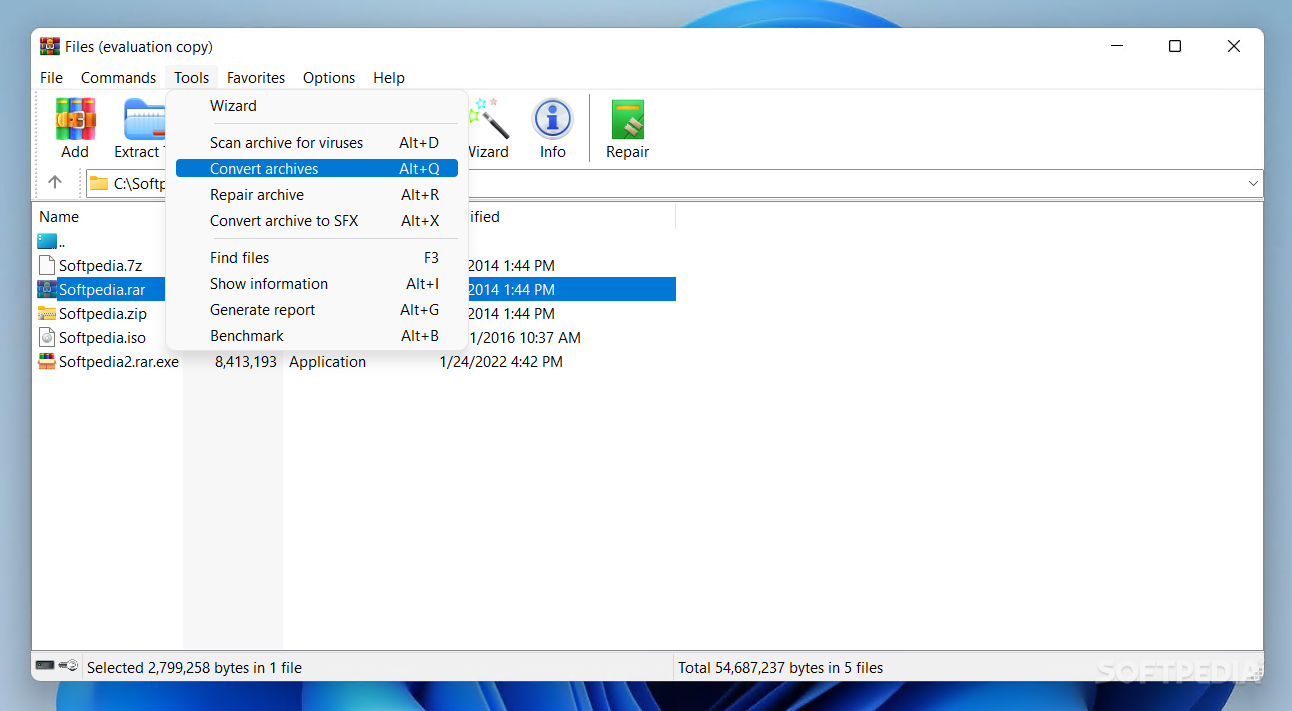
Task: Click the 'Total 54,687,237 bytes' status text
Action: click(x=781, y=667)
